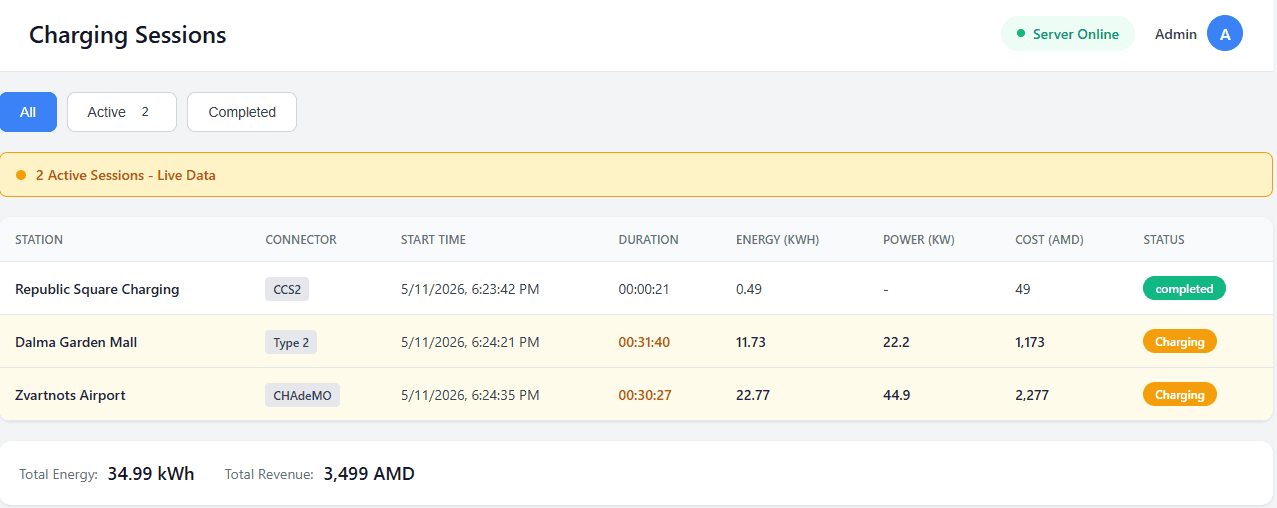Click the Total Revenue 3,499 AMD value
The image size is (1277, 508).
[x=369, y=473]
